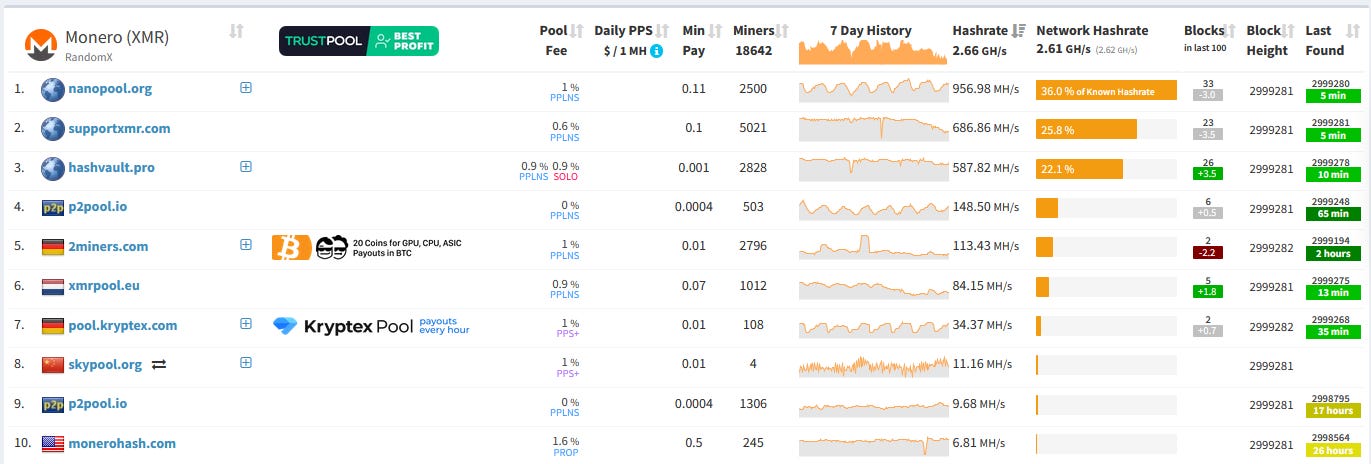Click the +3.5 blocks badge for hashvault
The height and width of the screenshot is (464, 1371).
pyautogui.click(x=1207, y=174)
